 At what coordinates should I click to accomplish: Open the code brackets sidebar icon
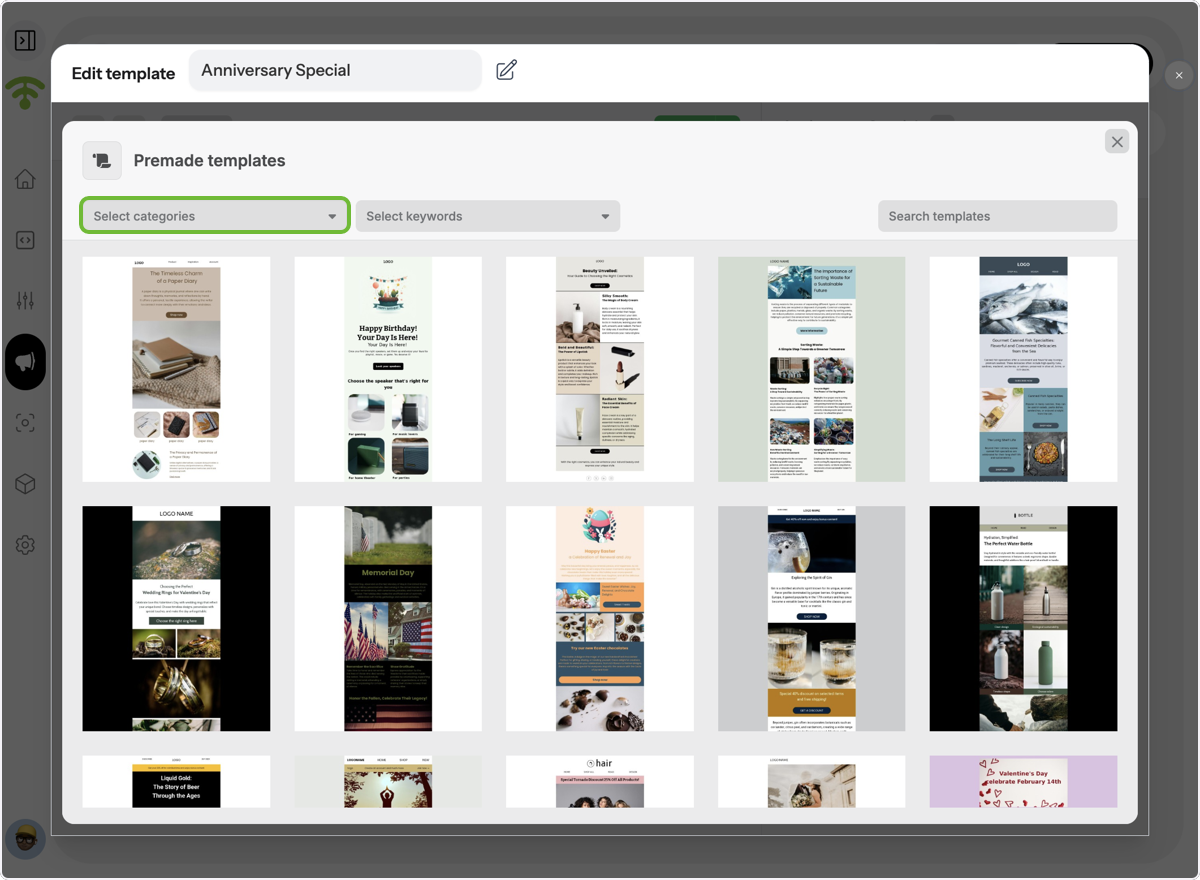(x=25, y=240)
